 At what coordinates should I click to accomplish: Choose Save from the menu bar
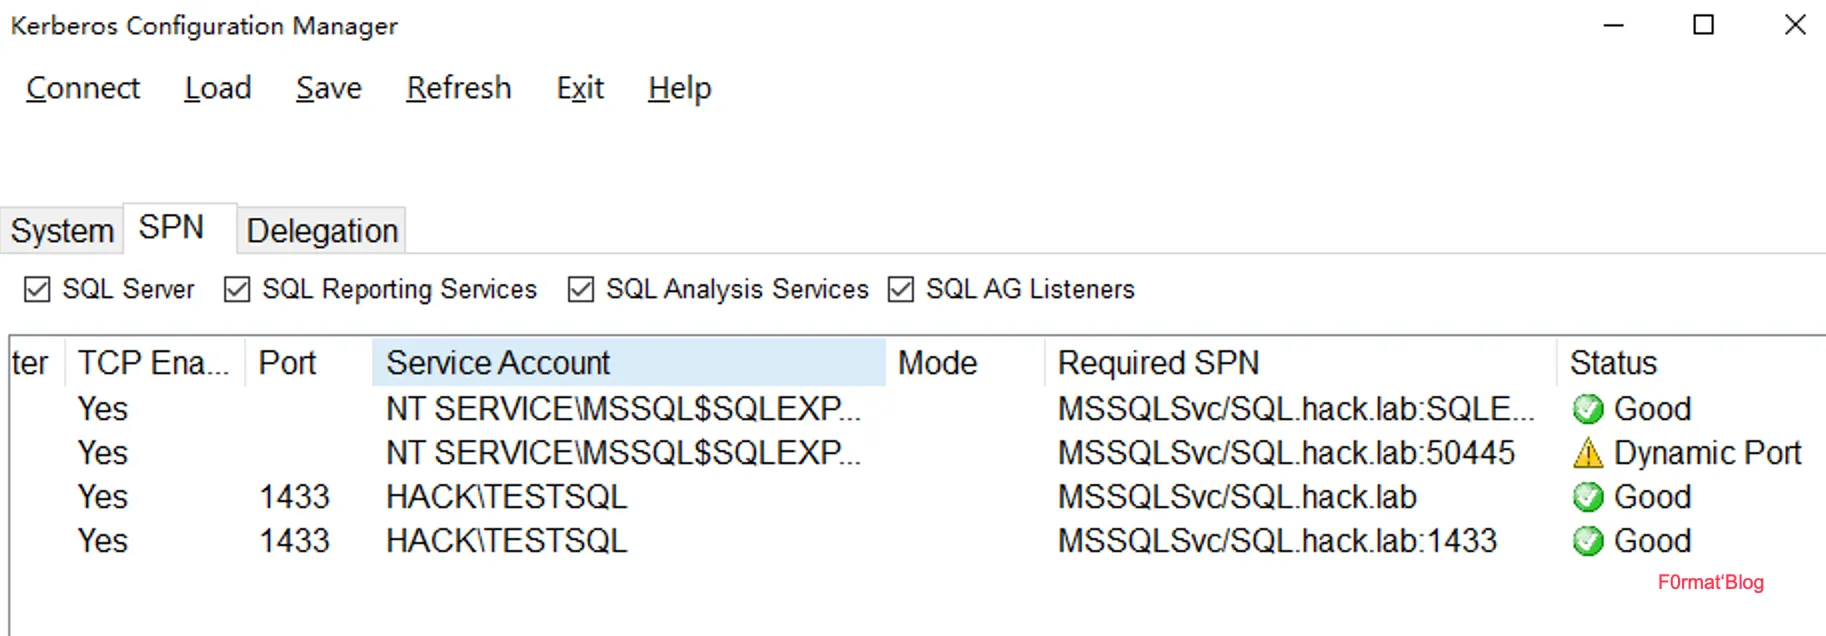[x=328, y=88]
